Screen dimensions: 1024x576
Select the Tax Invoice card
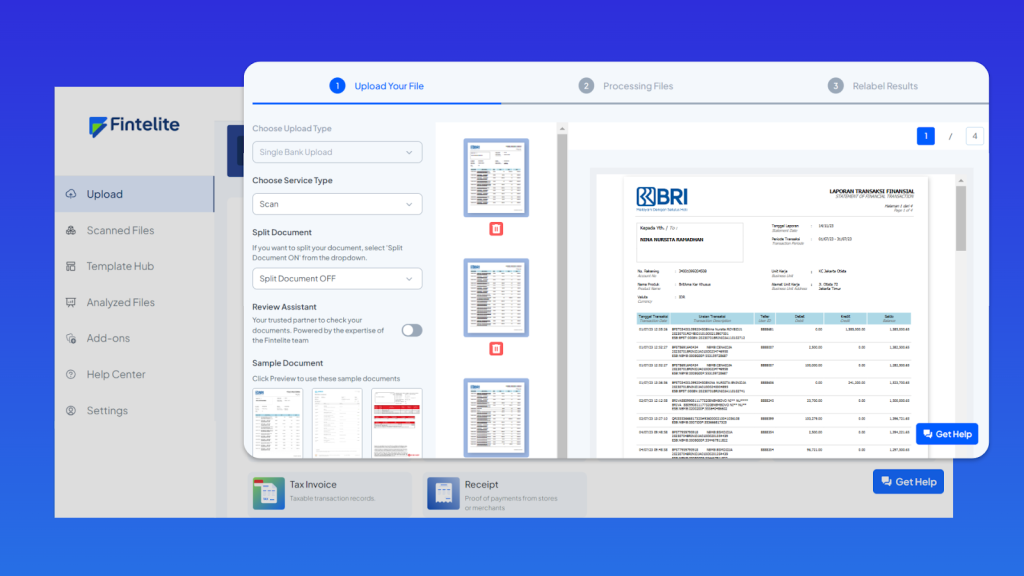pos(330,492)
